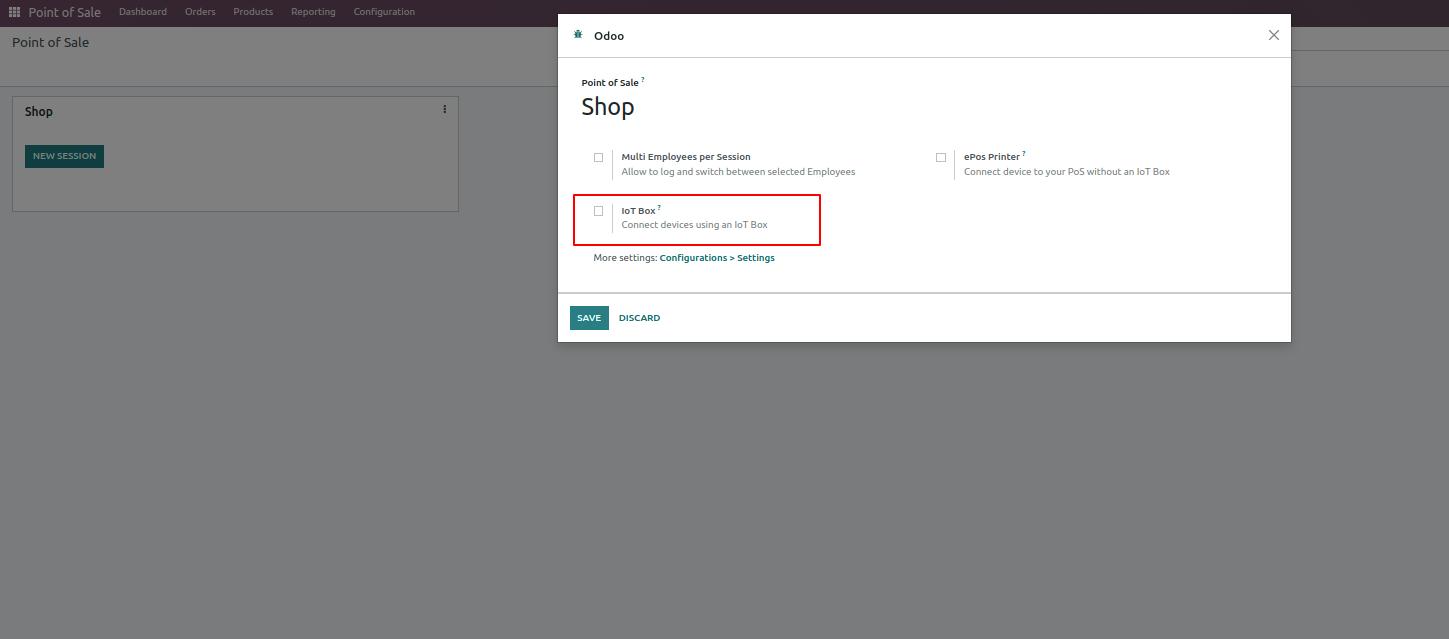
Task: Start a New Session for Shop
Action: coord(64,156)
